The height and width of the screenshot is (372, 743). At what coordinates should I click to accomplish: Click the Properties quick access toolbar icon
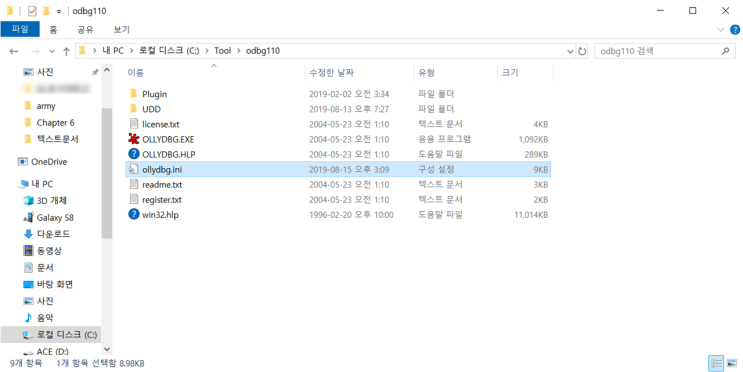pos(32,10)
